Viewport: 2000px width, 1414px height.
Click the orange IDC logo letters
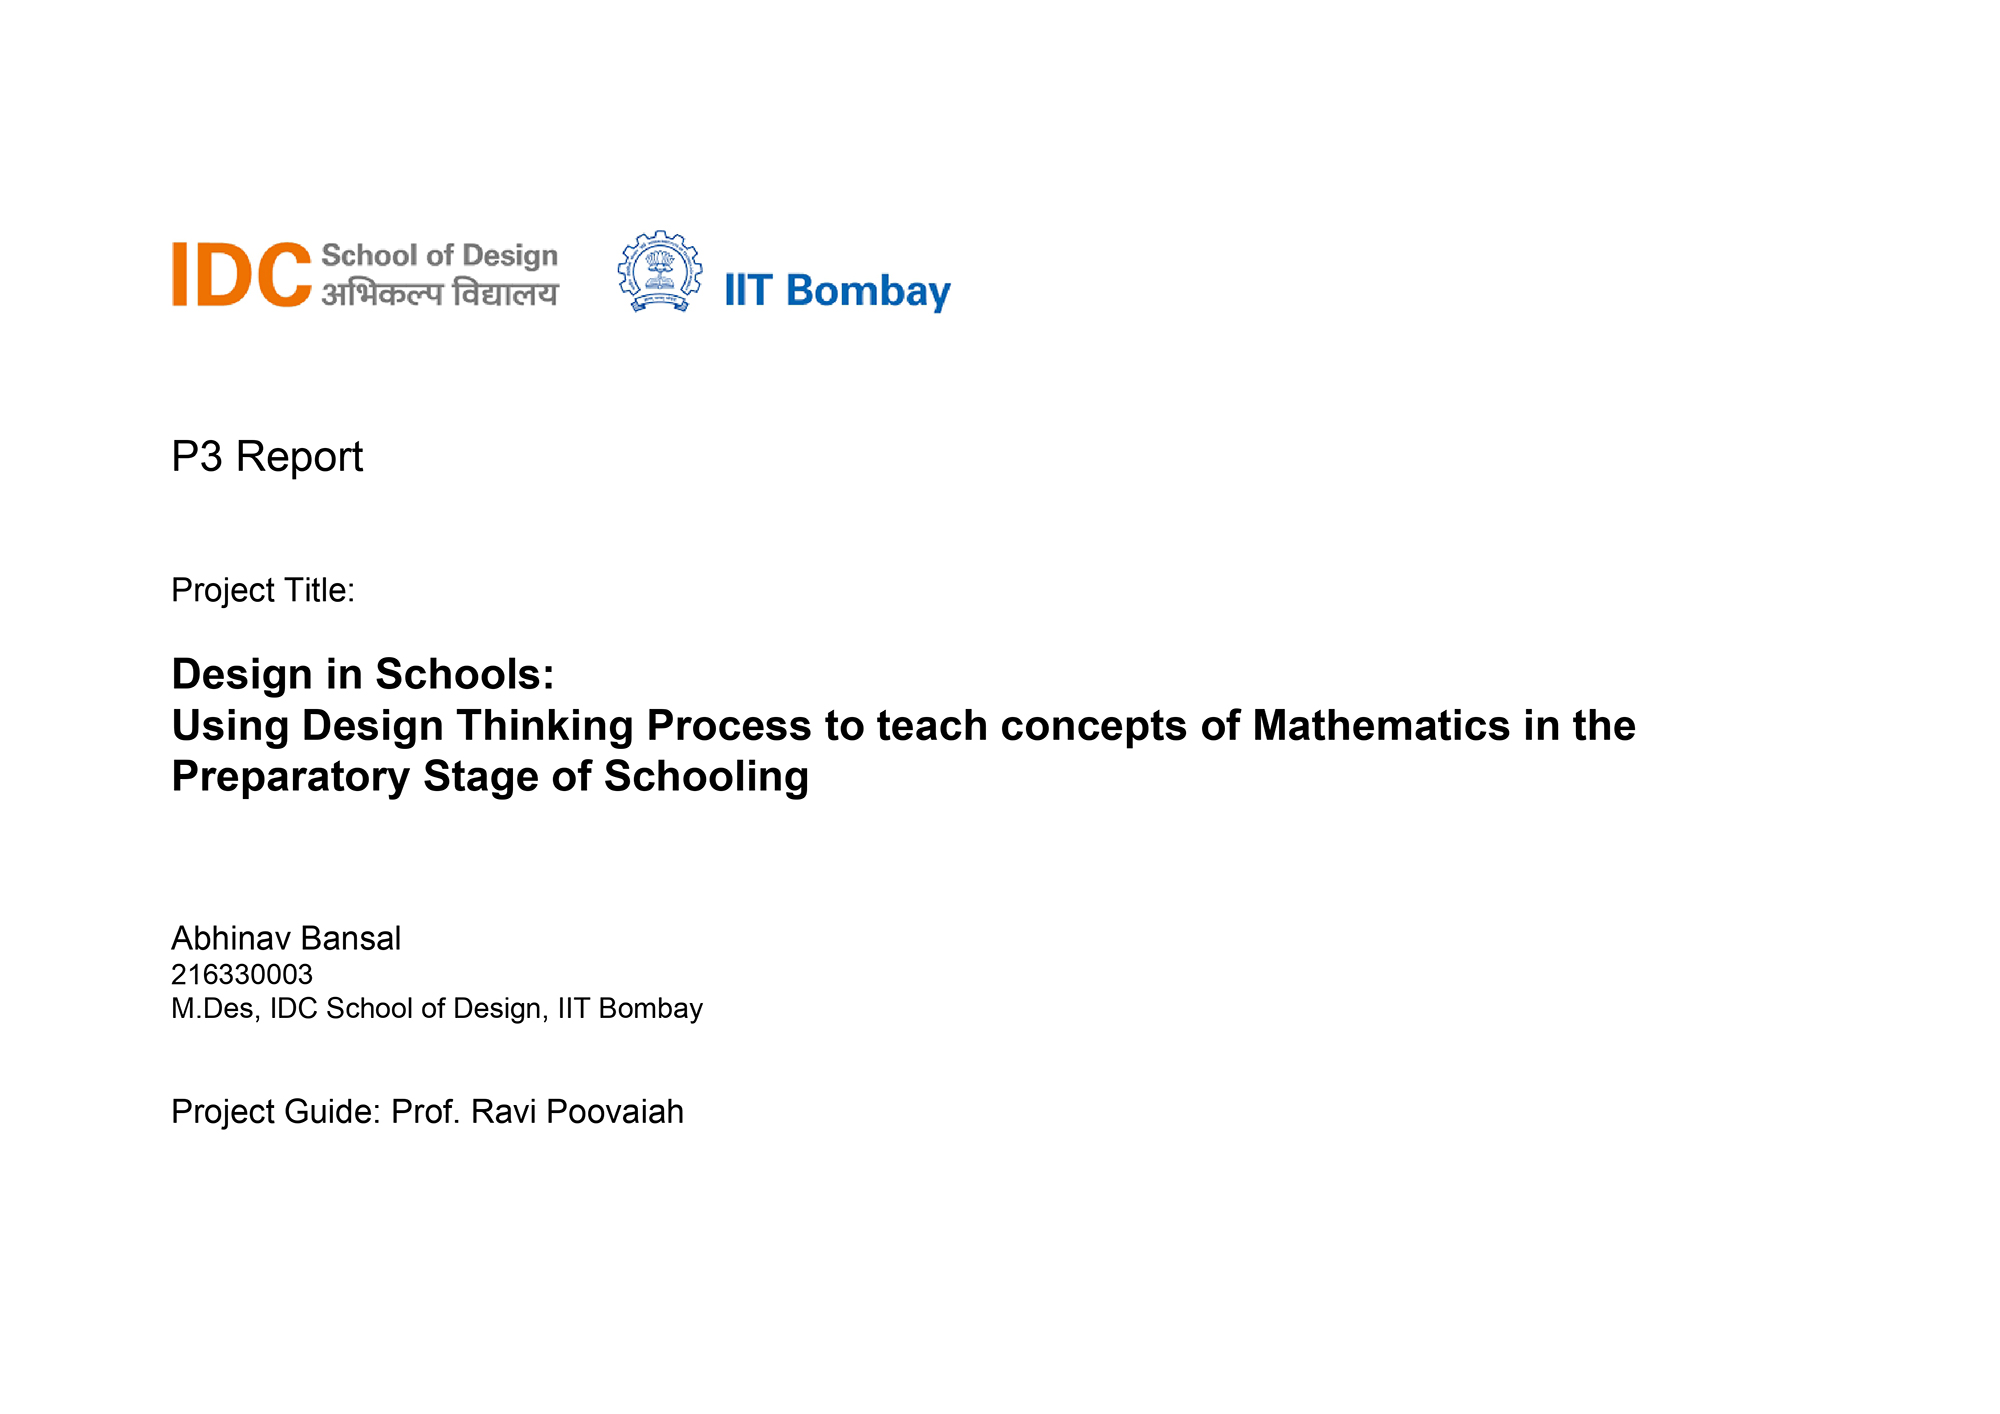(241, 274)
